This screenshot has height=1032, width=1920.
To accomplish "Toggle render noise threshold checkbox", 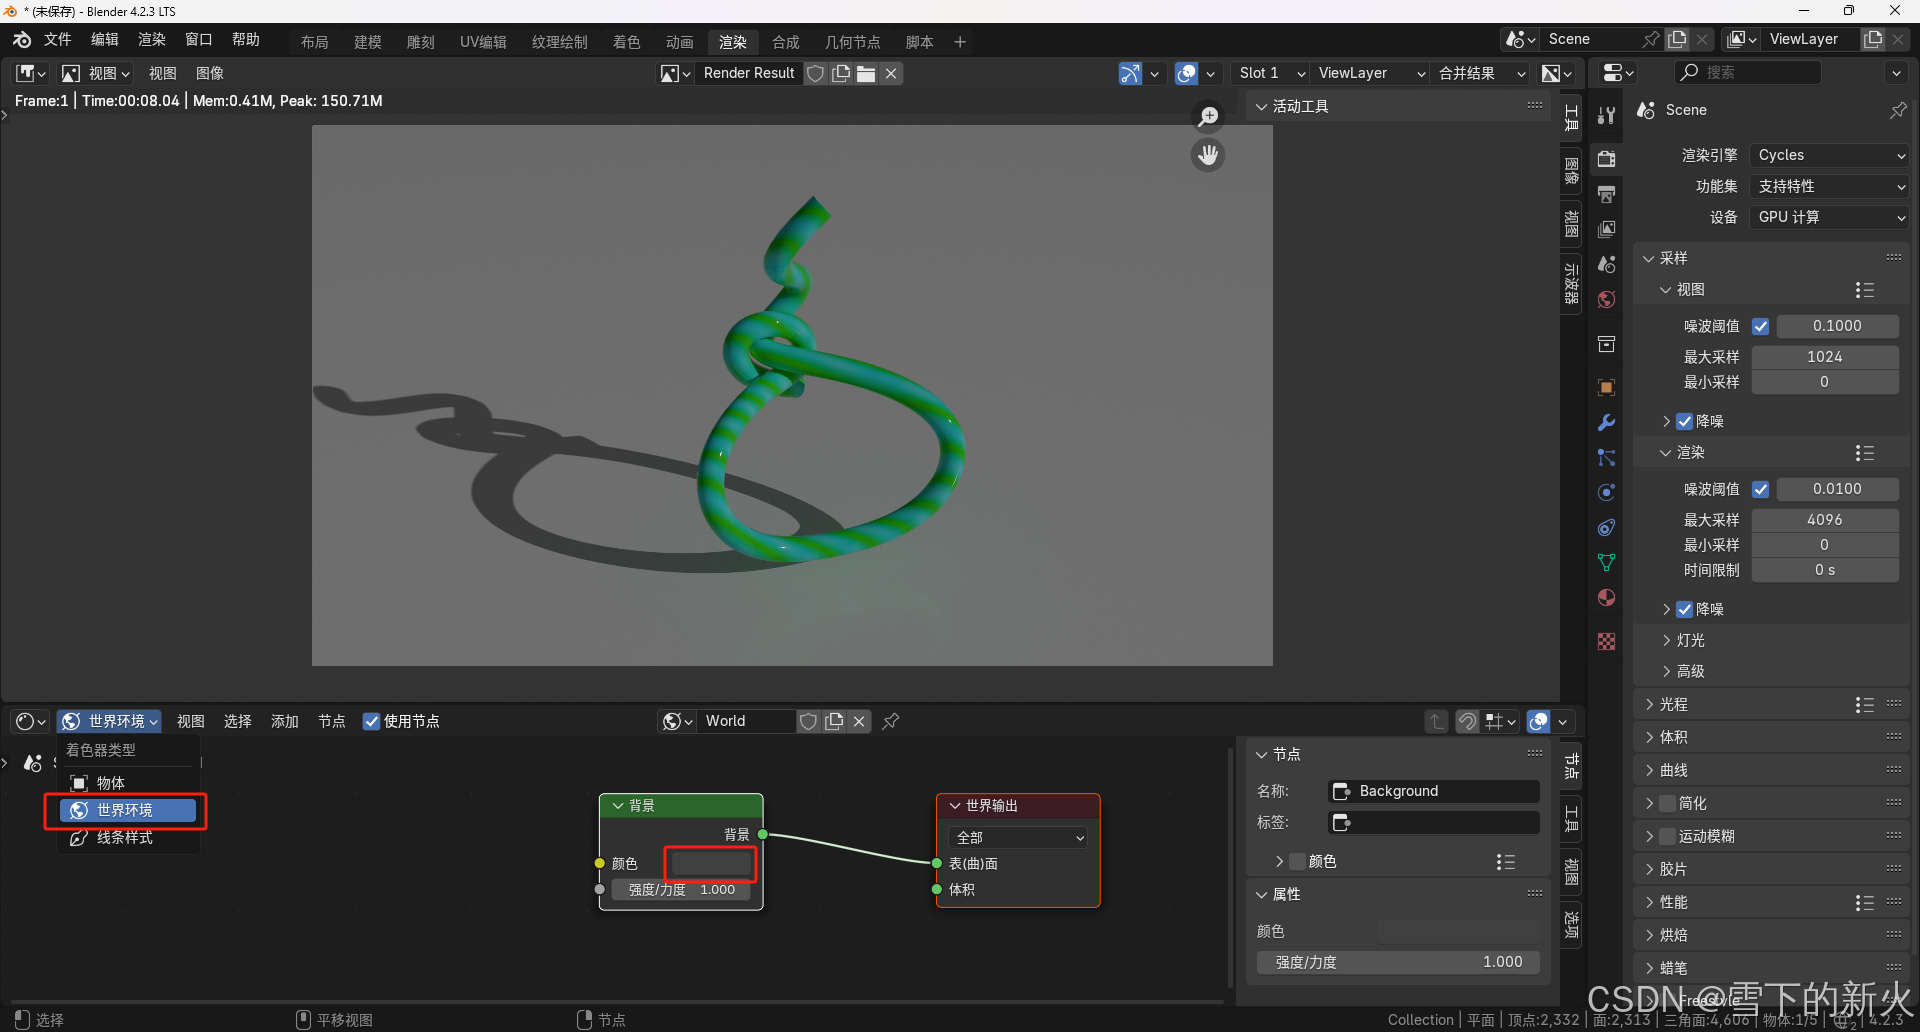I will 1761,489.
